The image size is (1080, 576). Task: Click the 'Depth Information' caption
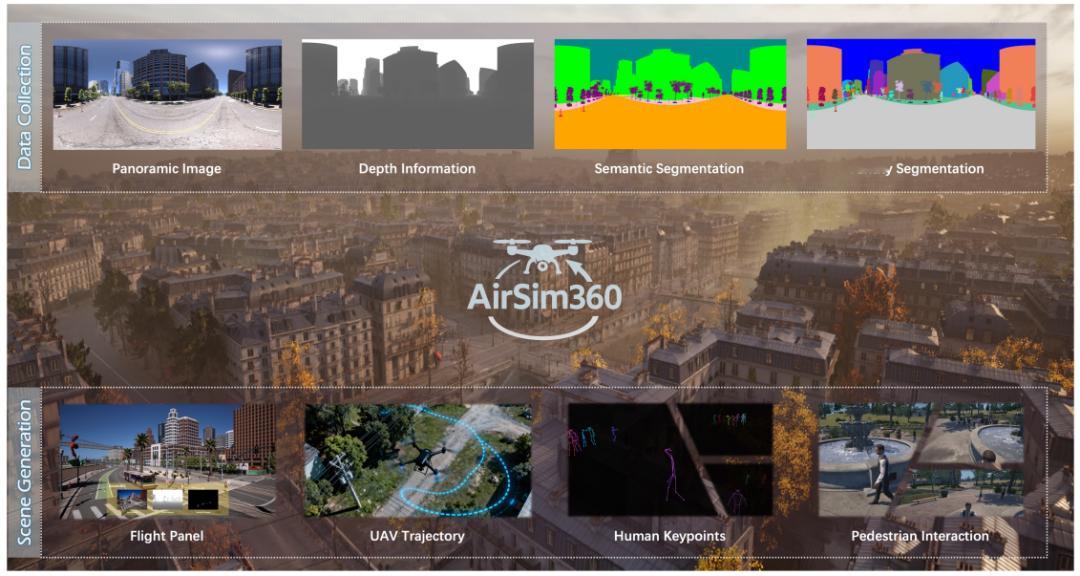[x=417, y=169]
